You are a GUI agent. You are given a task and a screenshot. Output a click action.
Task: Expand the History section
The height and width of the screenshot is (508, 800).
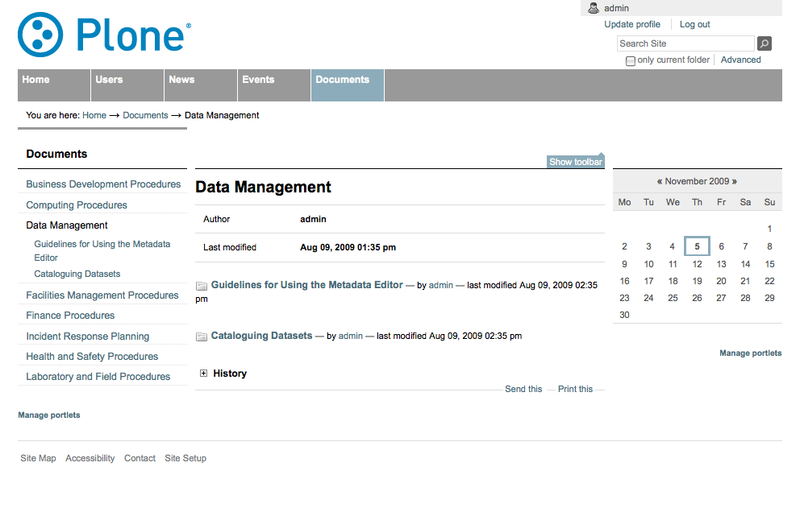pyautogui.click(x=204, y=374)
